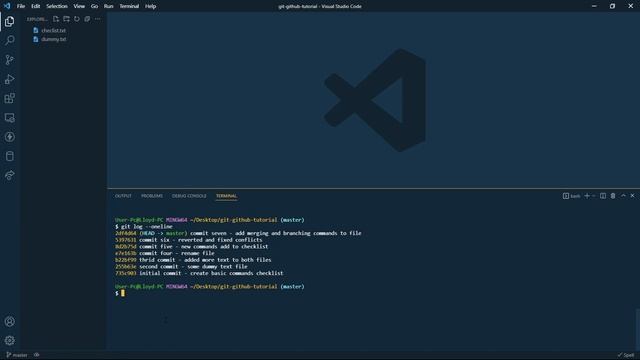Open the View menu
Image resolution: width=640 pixels, height=360 pixels.
tap(79, 6)
